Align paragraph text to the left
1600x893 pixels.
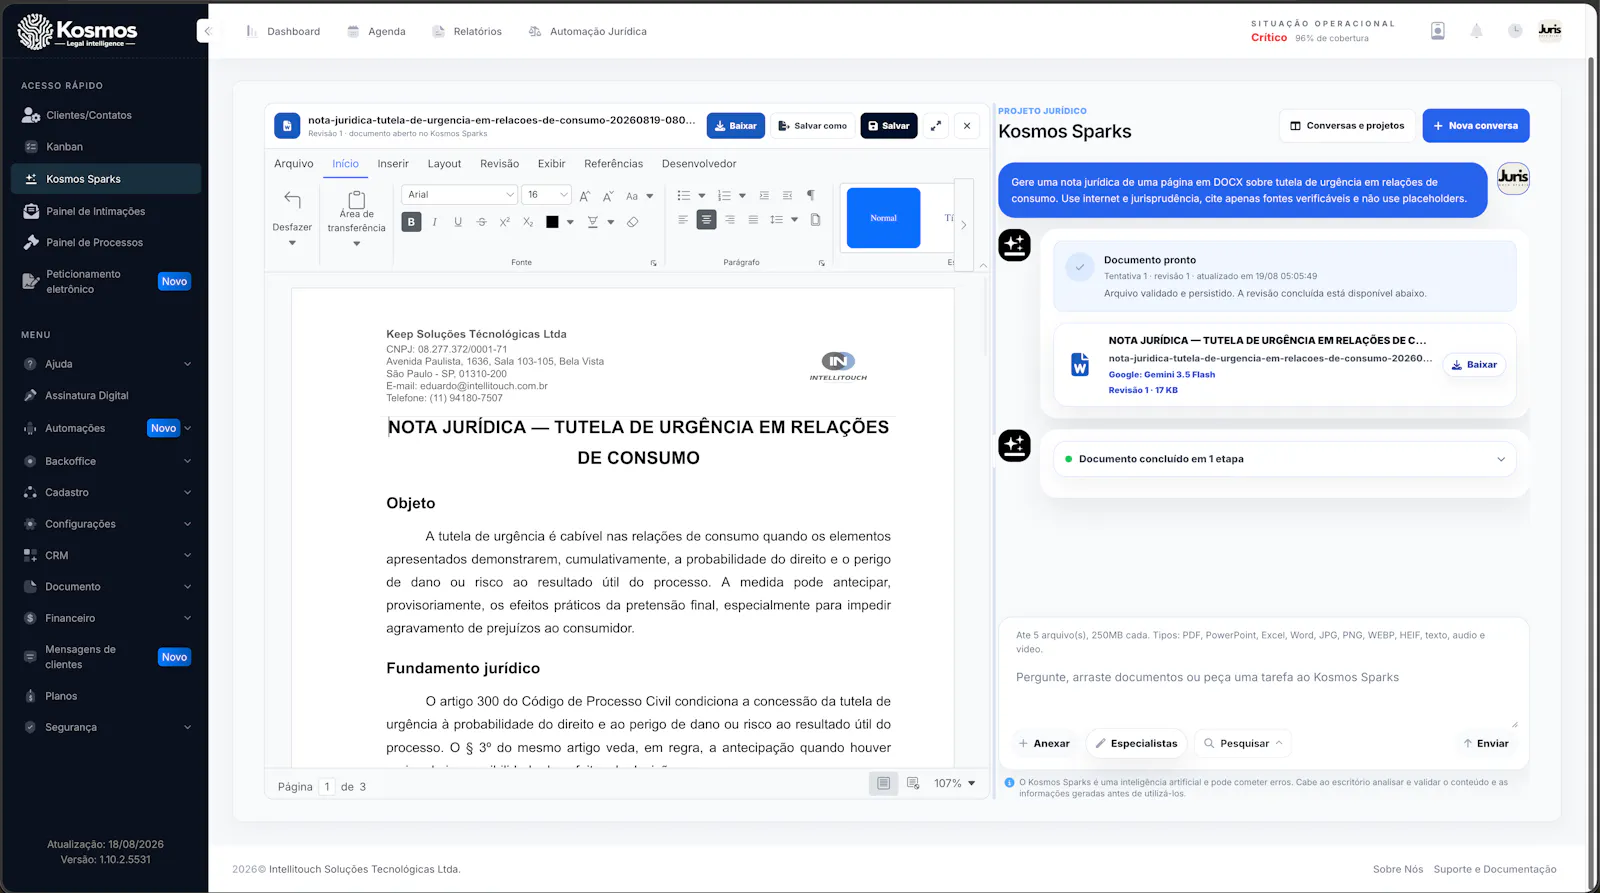tap(683, 220)
